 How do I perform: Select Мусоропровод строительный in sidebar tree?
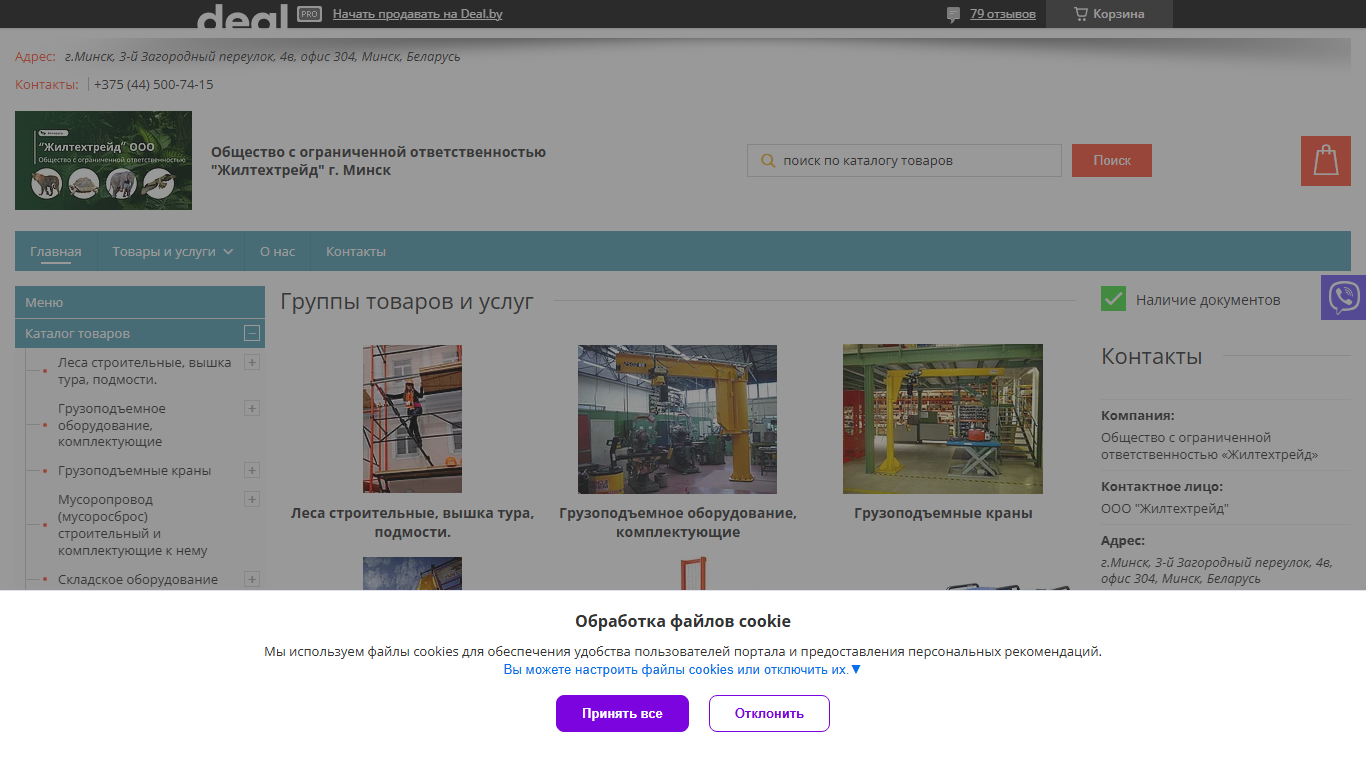click(x=133, y=525)
